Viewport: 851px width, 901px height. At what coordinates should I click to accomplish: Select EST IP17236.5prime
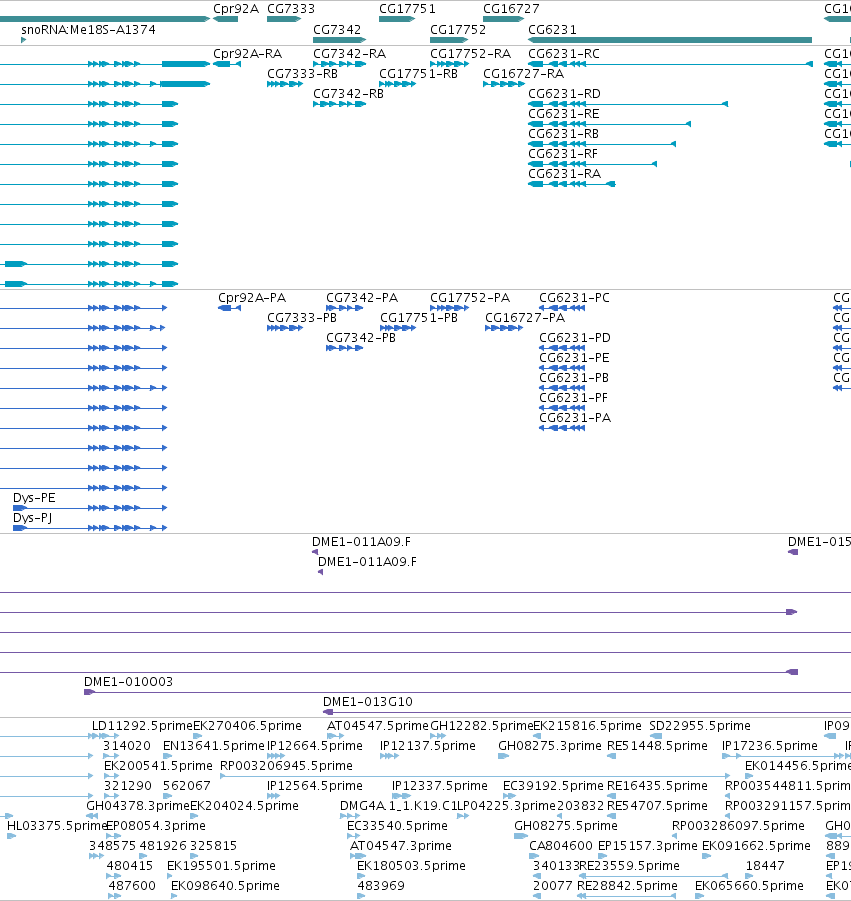pyautogui.click(x=769, y=746)
